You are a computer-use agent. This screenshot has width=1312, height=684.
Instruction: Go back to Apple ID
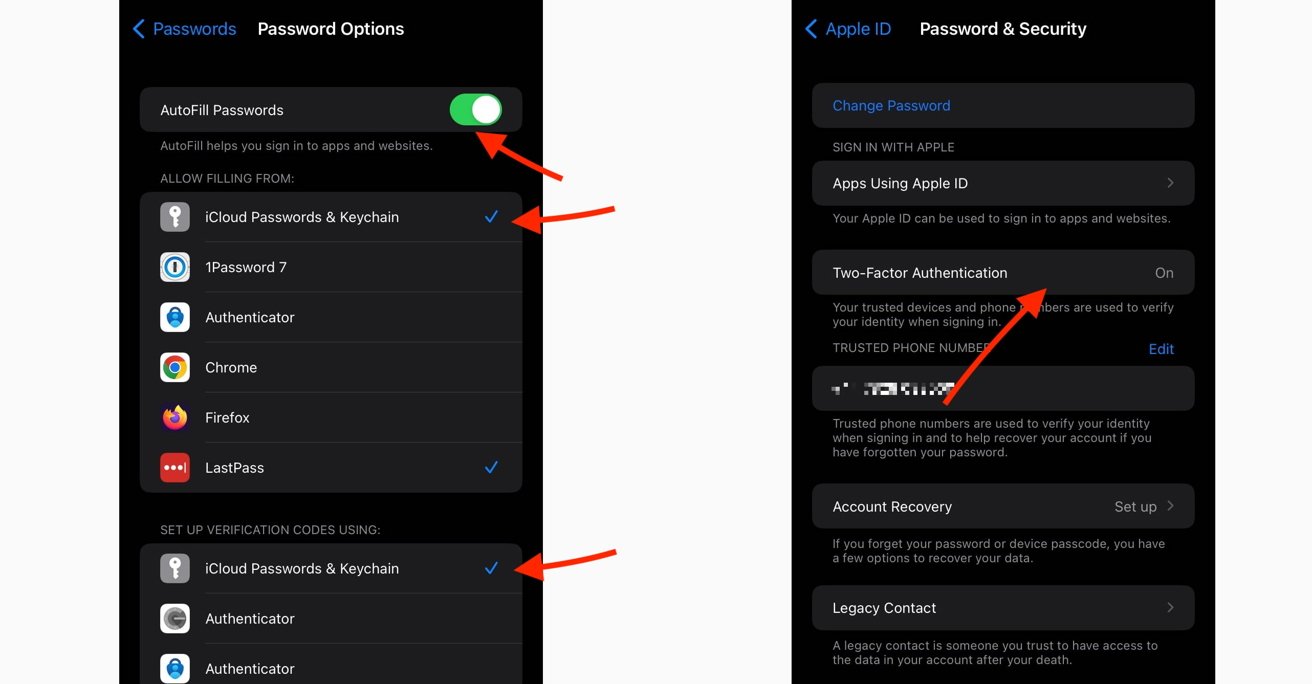tap(848, 29)
